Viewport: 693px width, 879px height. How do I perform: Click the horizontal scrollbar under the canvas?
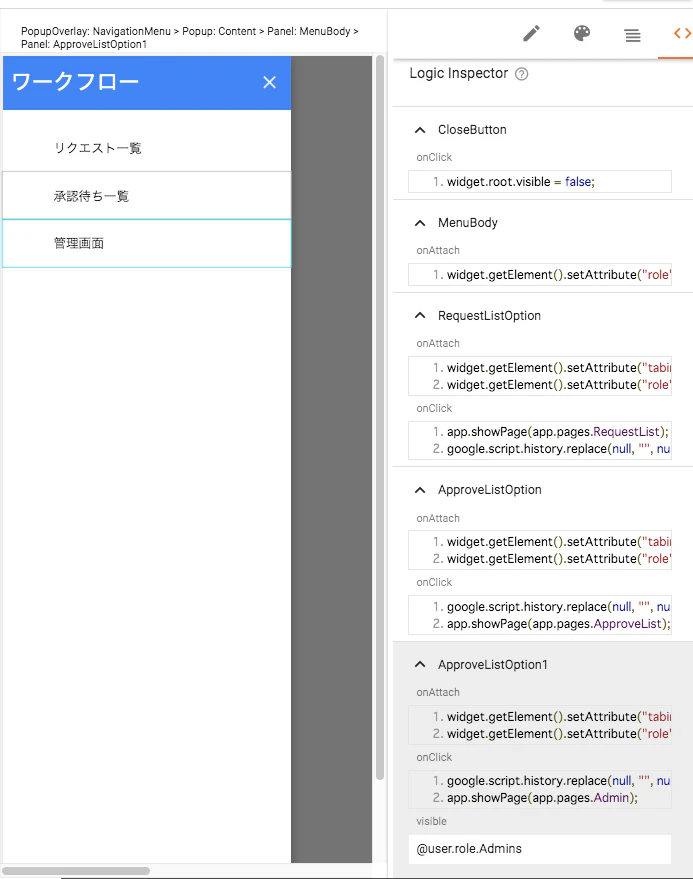point(76,871)
